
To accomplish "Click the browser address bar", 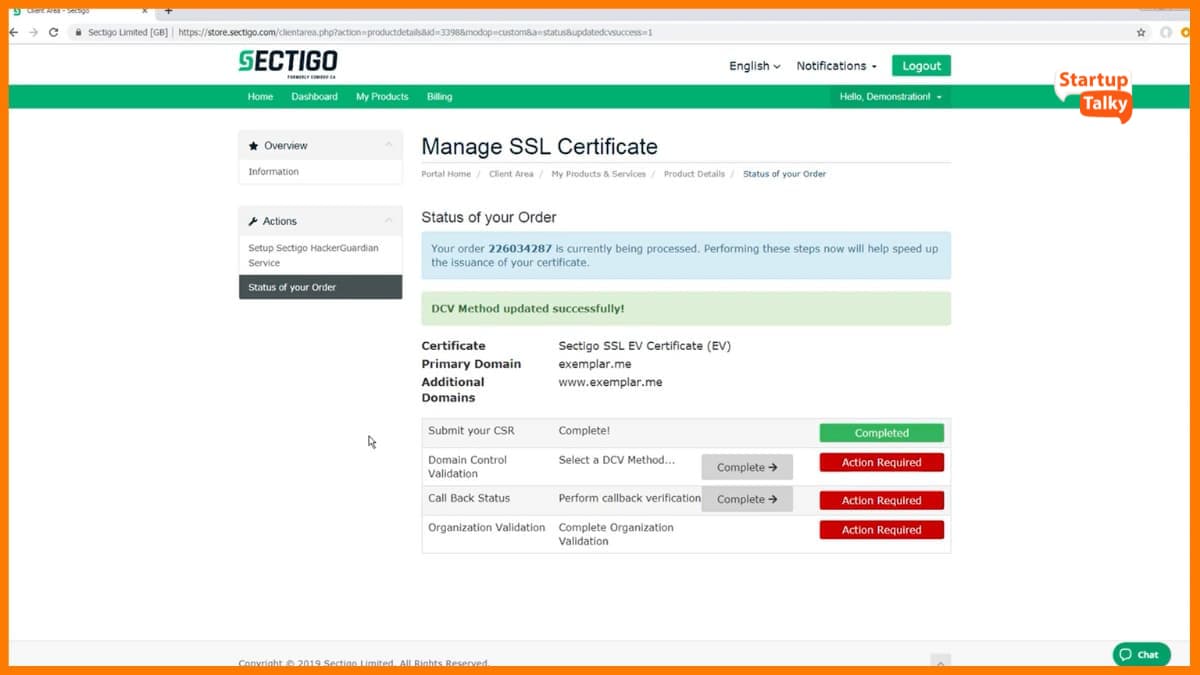I will click(400, 31).
